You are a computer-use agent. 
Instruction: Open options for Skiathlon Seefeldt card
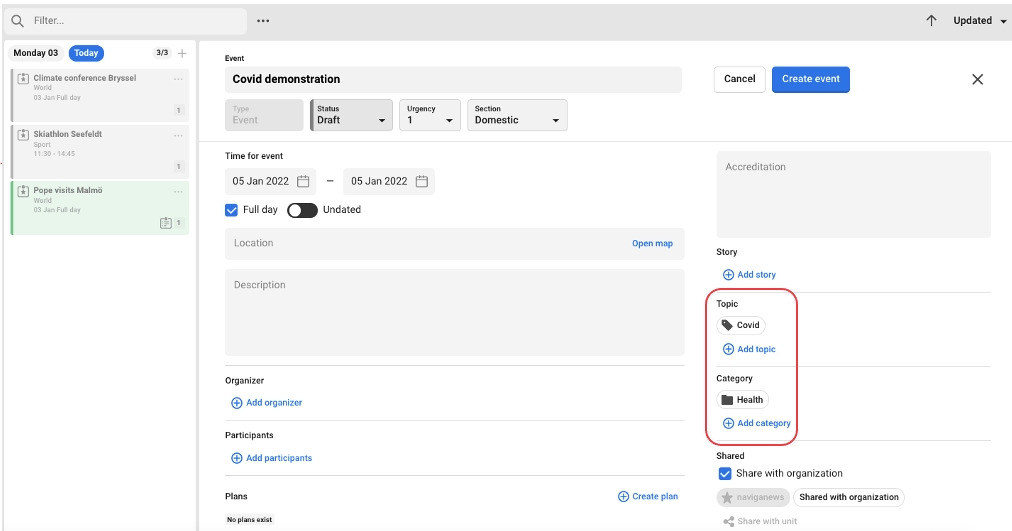tap(179, 135)
